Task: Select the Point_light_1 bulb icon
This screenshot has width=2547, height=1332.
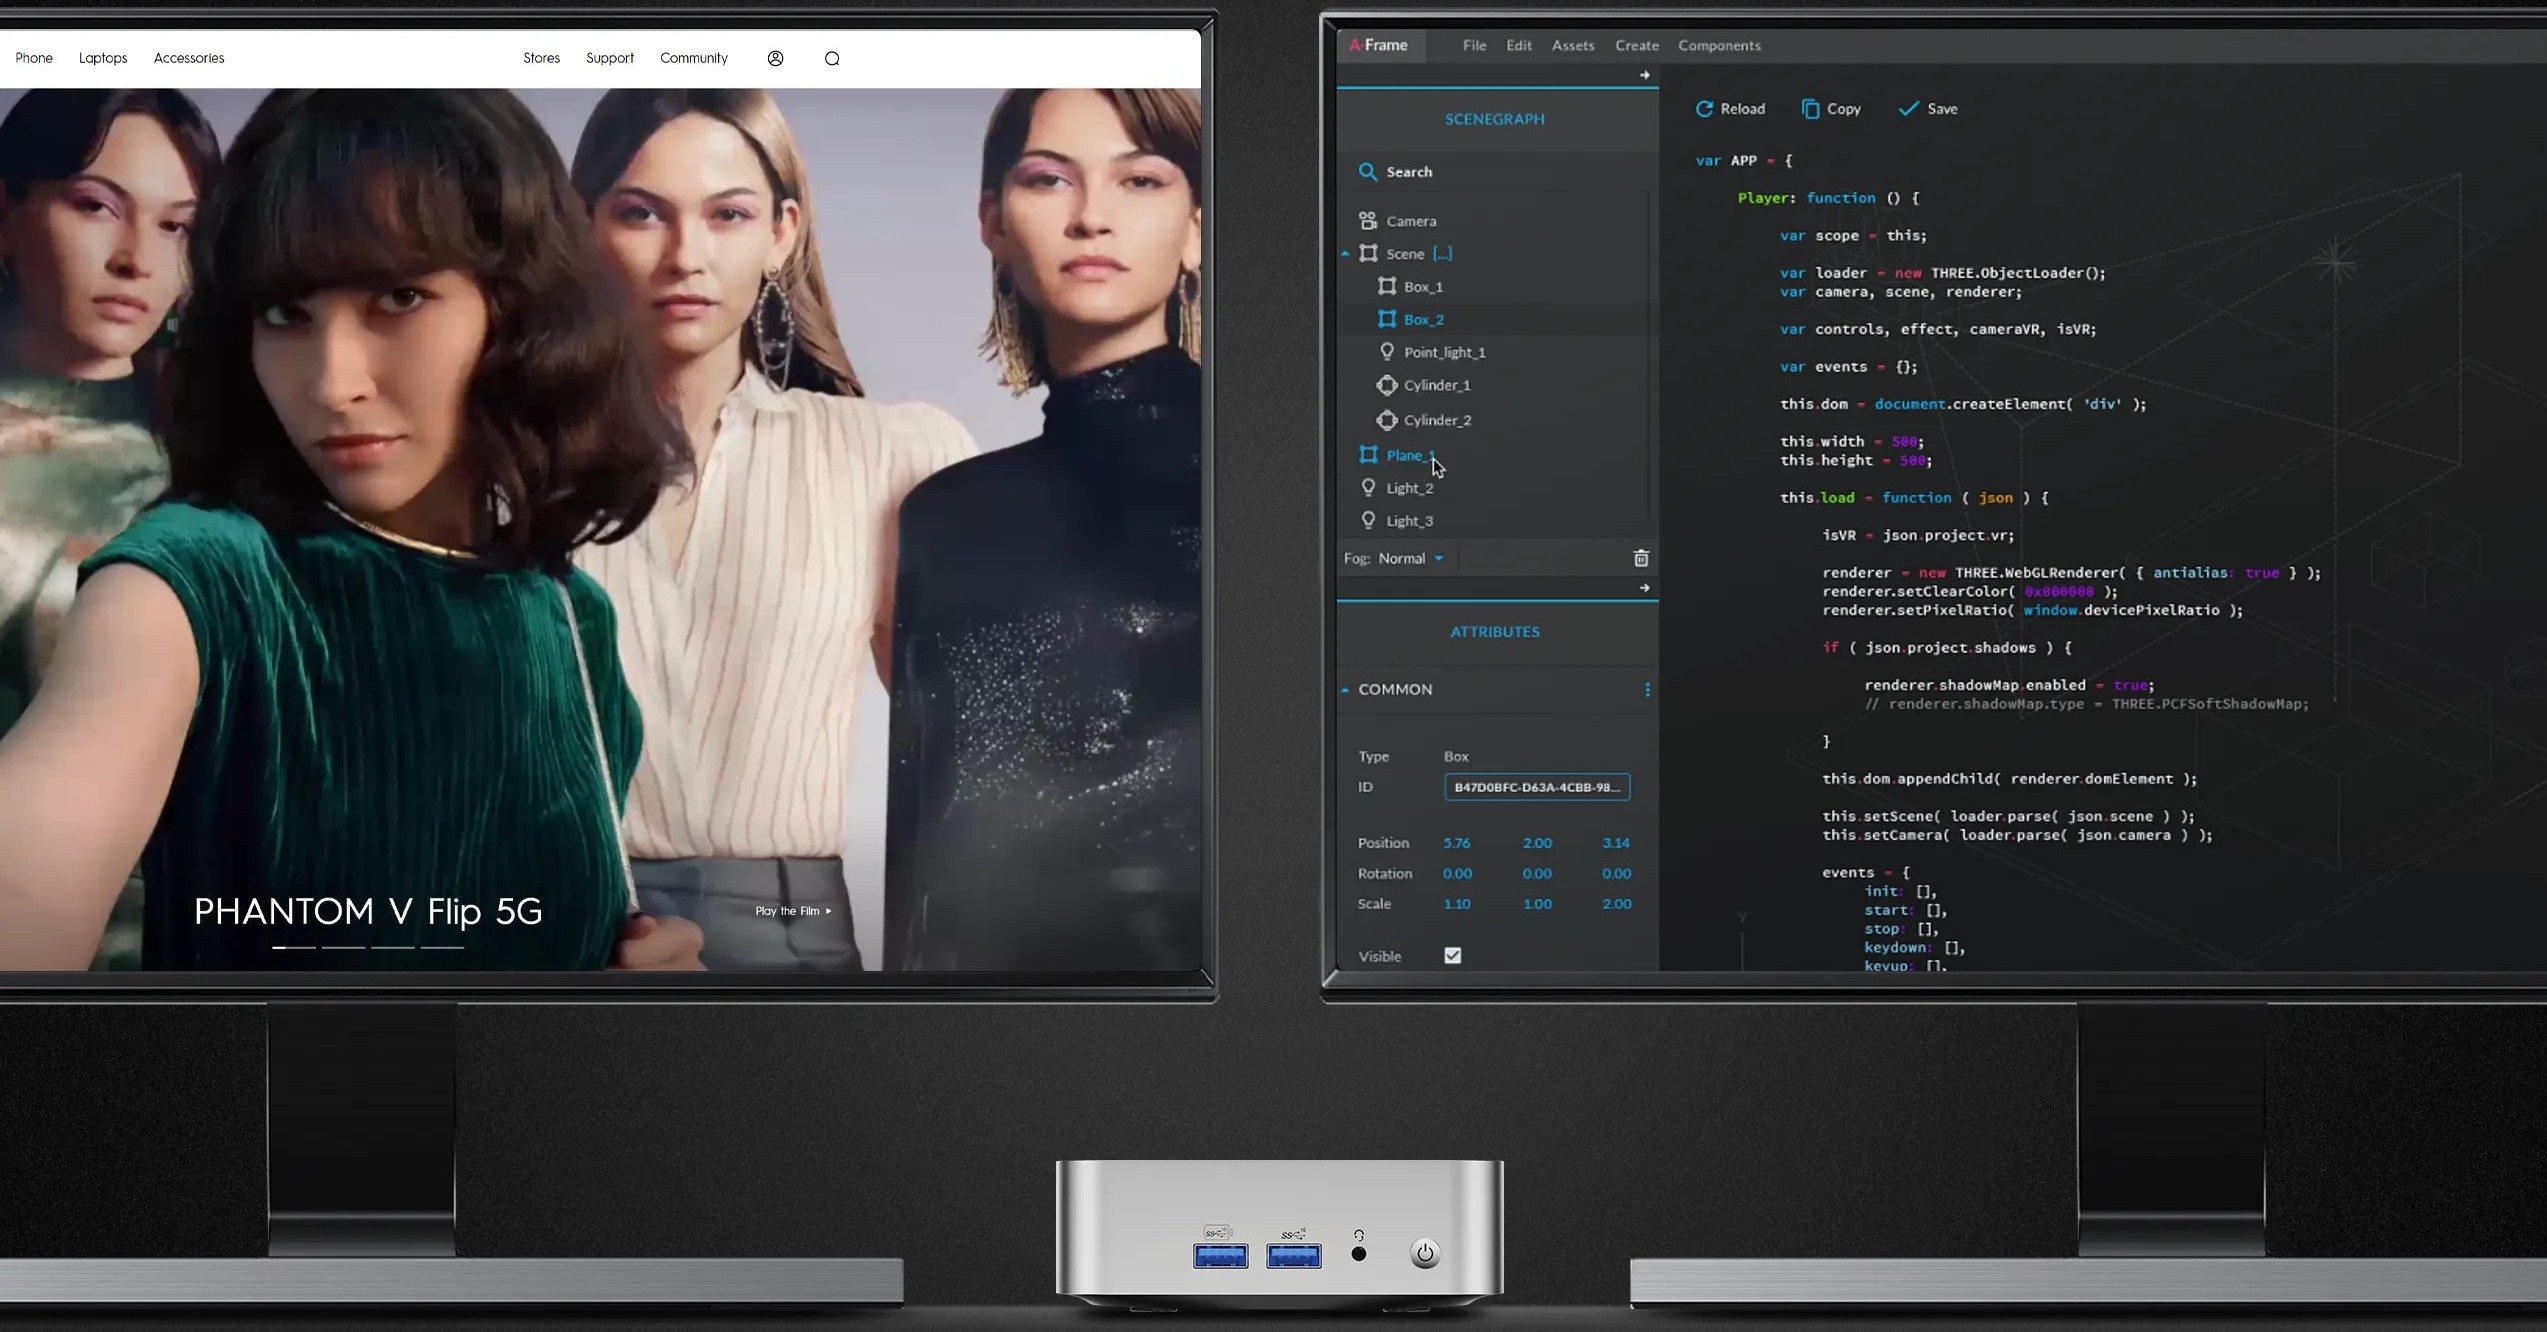Action: click(1387, 352)
